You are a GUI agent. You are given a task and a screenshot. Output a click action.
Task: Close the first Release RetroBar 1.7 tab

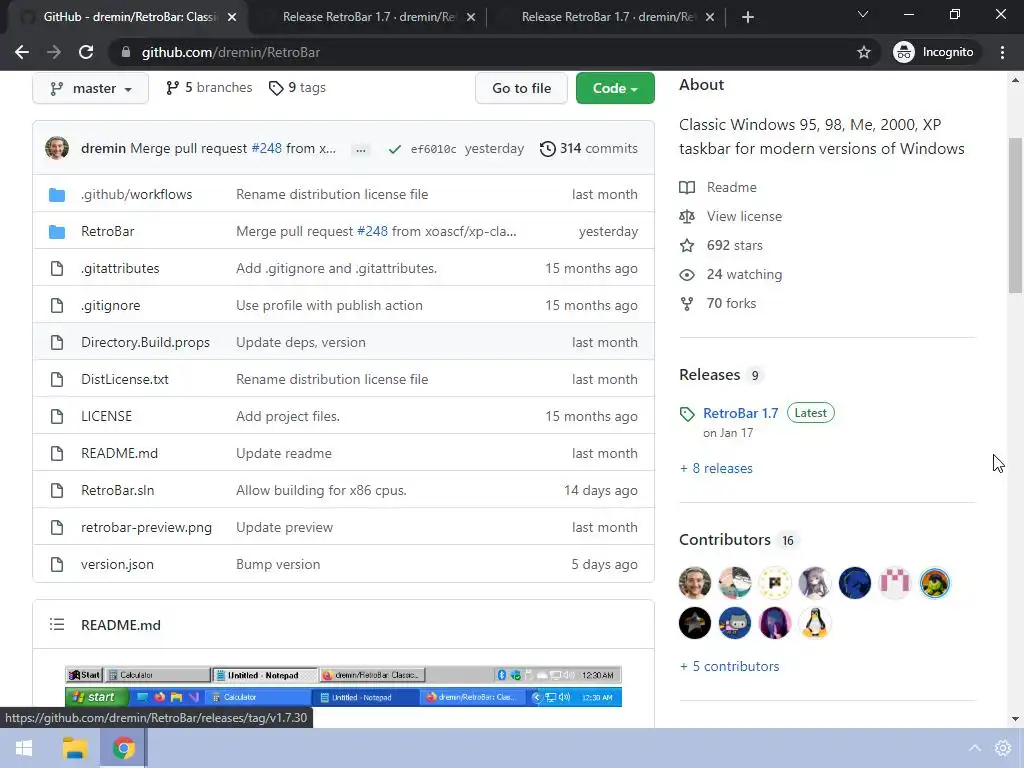[471, 17]
